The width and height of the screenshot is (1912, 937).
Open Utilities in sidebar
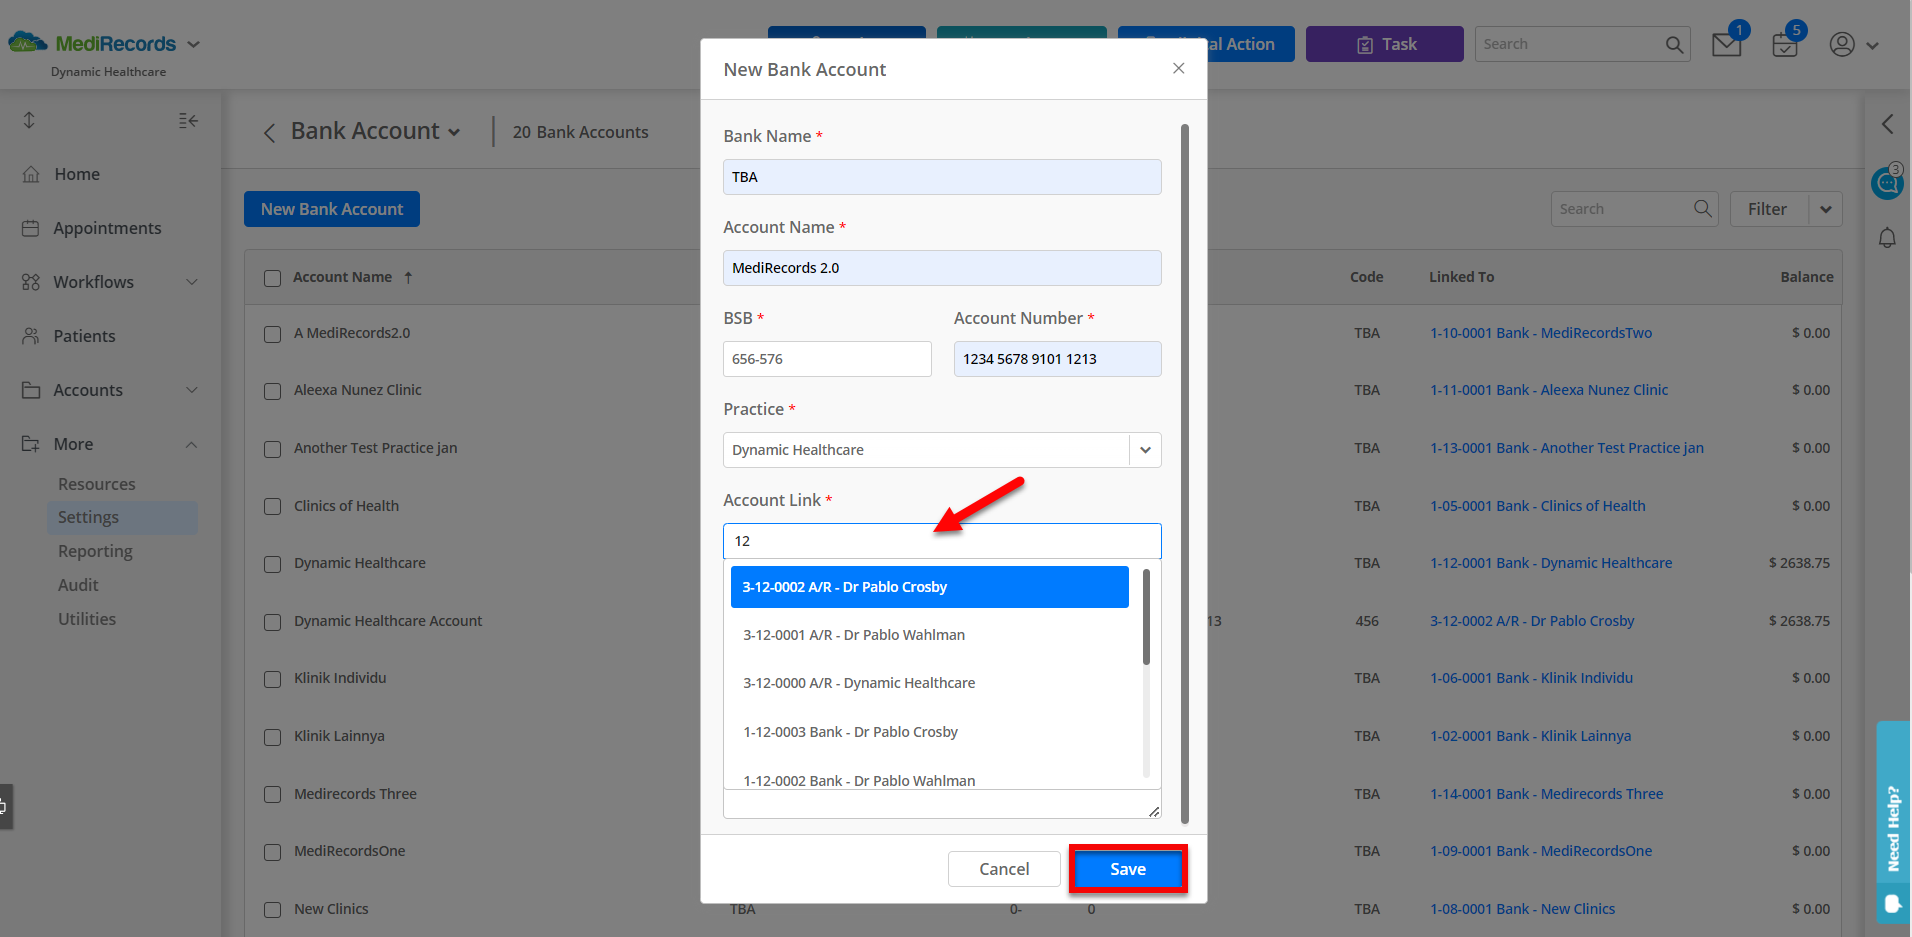87,619
